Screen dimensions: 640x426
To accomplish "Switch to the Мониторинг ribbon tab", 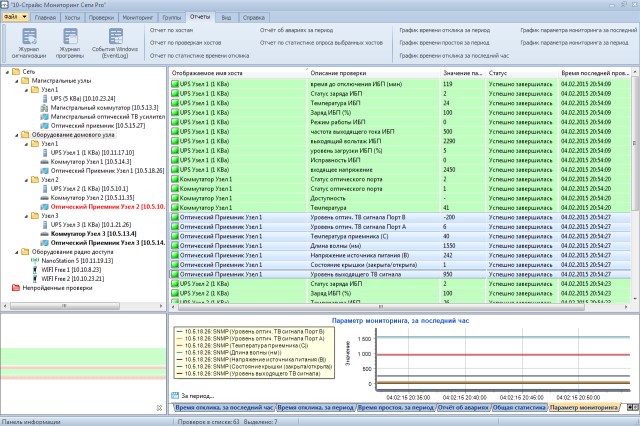I will [138, 18].
